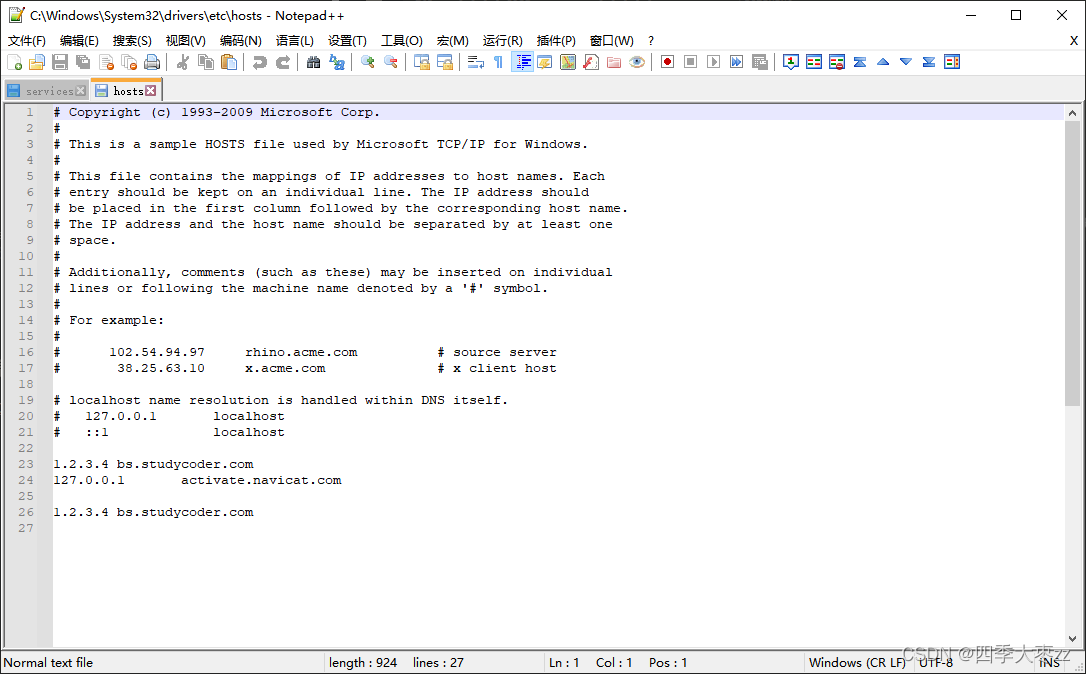Toggle the Function List panel icon
The width and height of the screenshot is (1086, 674).
591,62
